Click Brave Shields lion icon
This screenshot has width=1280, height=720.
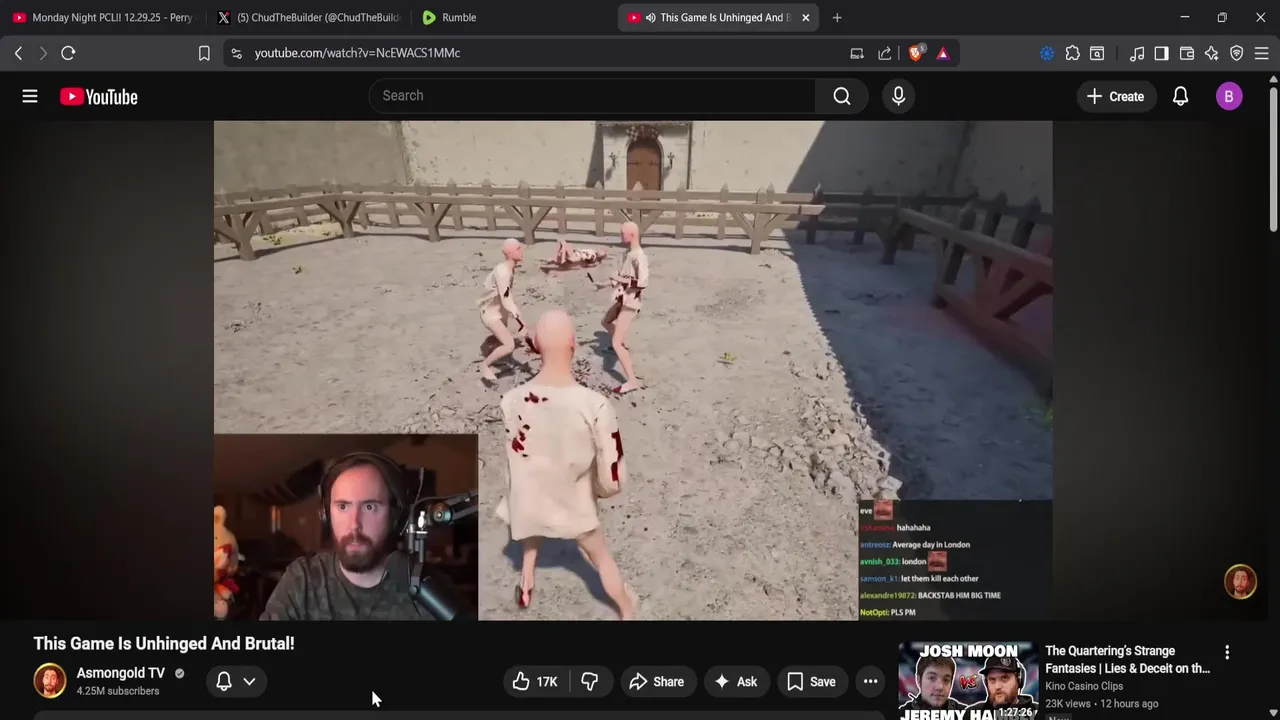point(915,53)
